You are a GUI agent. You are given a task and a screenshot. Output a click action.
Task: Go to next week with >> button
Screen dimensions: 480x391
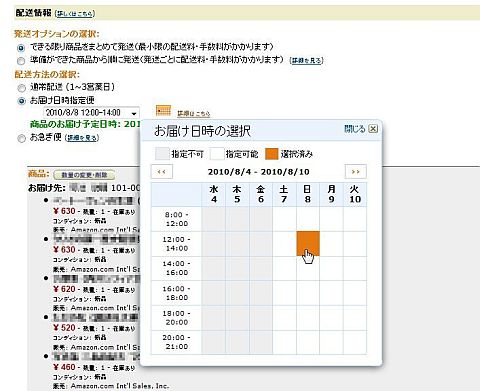click(356, 172)
